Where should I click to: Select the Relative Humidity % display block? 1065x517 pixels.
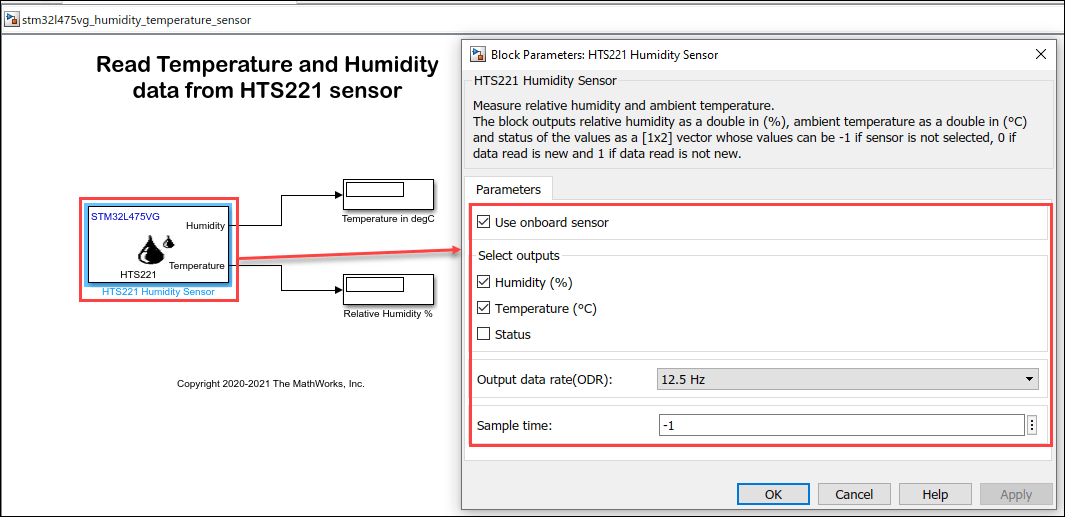387,288
